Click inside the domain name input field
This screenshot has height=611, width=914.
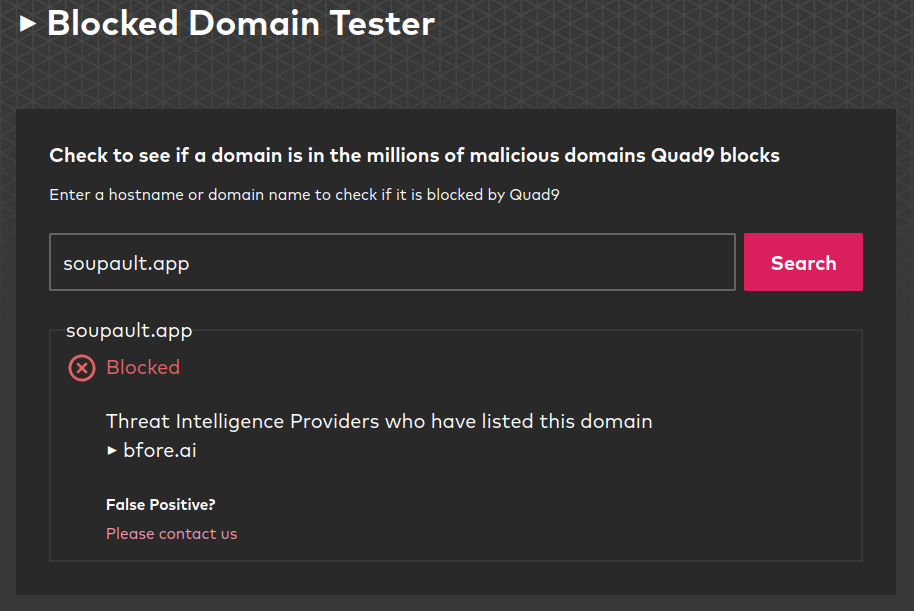click(x=392, y=262)
